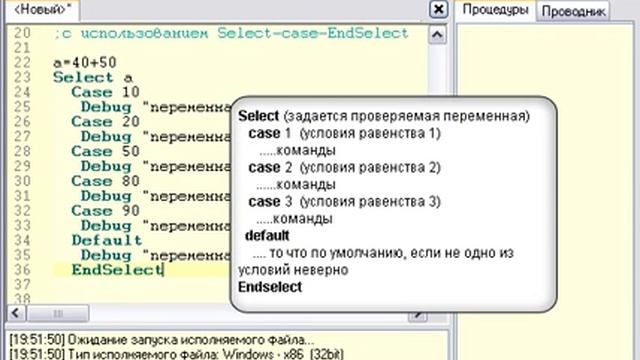Click Debug statement on line 25
The width and height of the screenshot is (640, 360).
click(156, 107)
